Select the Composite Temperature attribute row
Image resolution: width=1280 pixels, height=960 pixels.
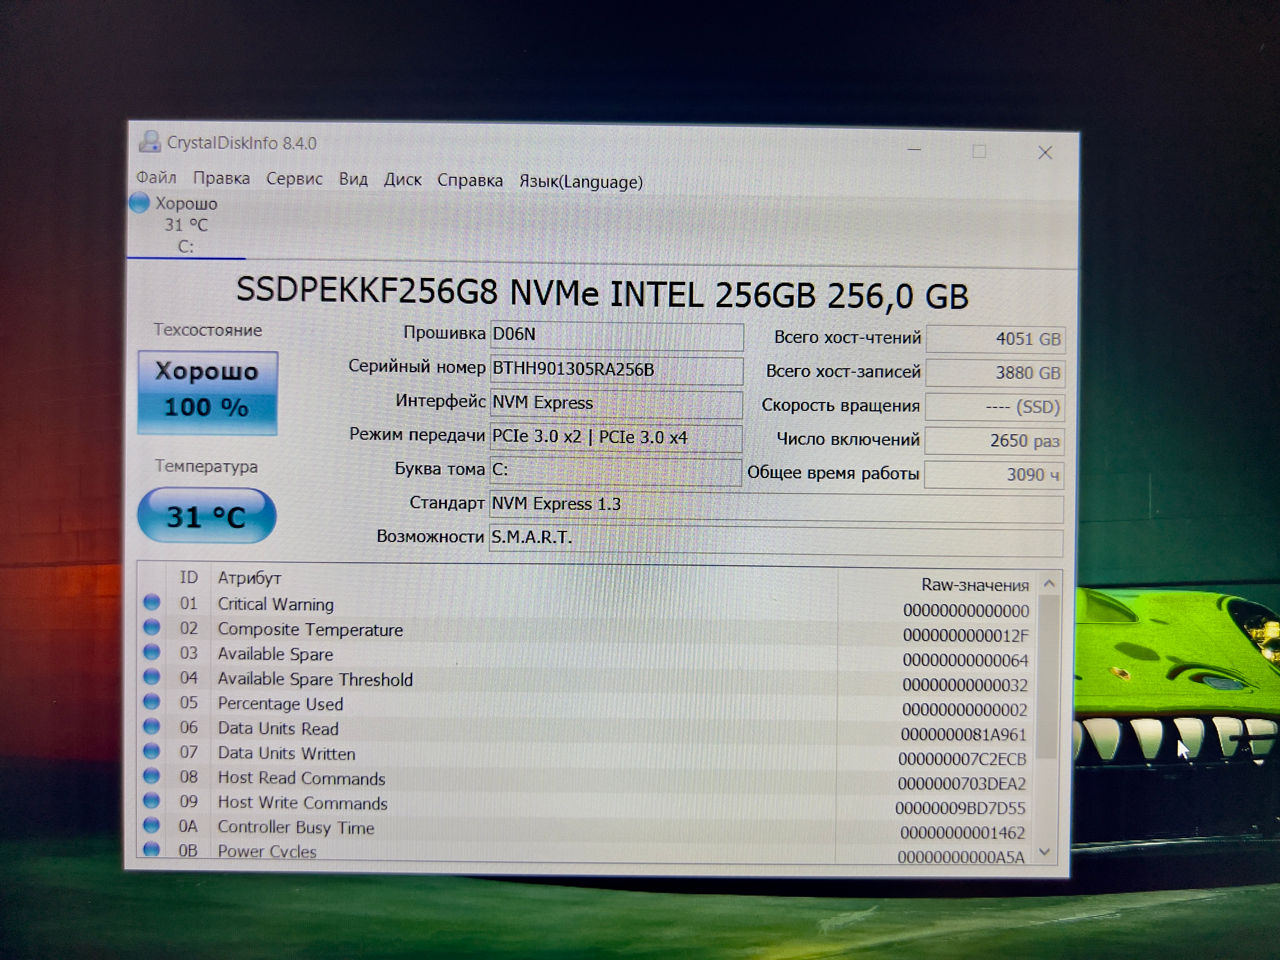(x=587, y=630)
